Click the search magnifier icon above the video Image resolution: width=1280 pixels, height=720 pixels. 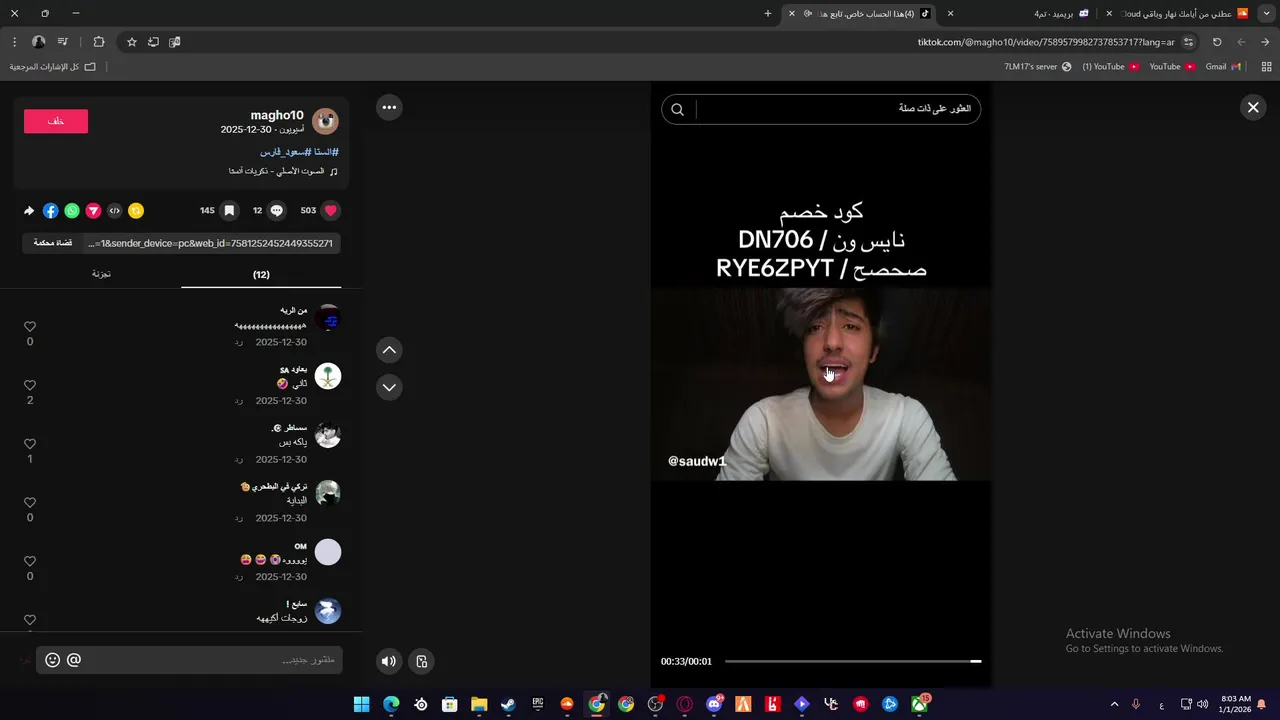tap(677, 109)
